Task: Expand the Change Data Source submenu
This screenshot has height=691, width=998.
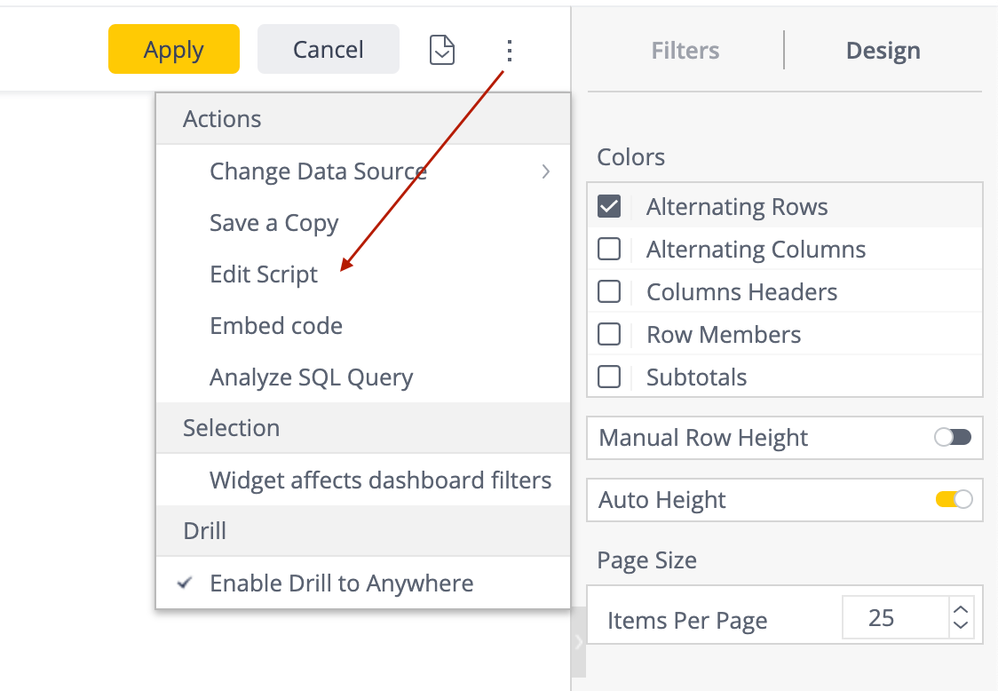Action: tap(318, 171)
